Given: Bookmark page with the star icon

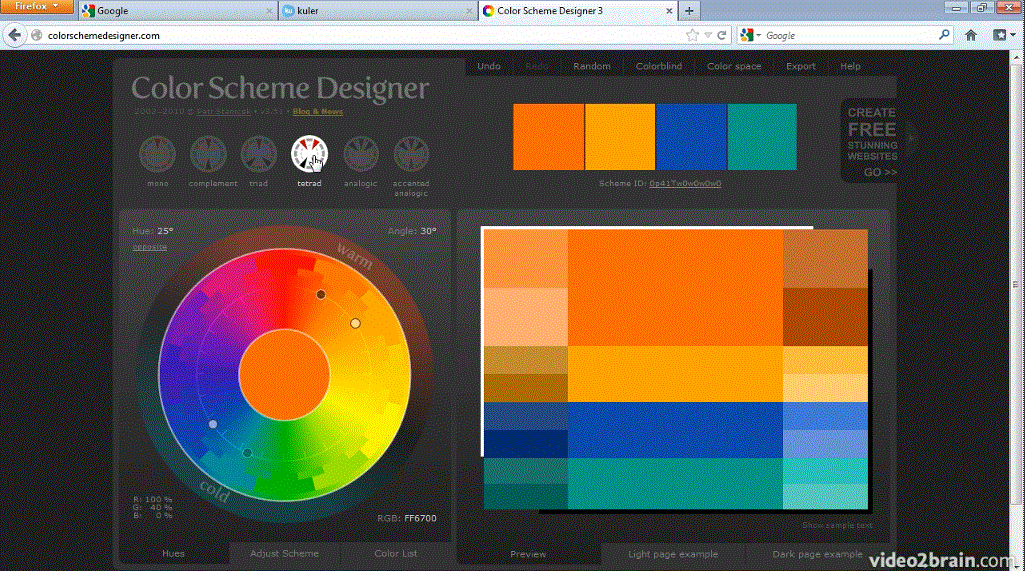Looking at the screenshot, I should click(692, 35).
